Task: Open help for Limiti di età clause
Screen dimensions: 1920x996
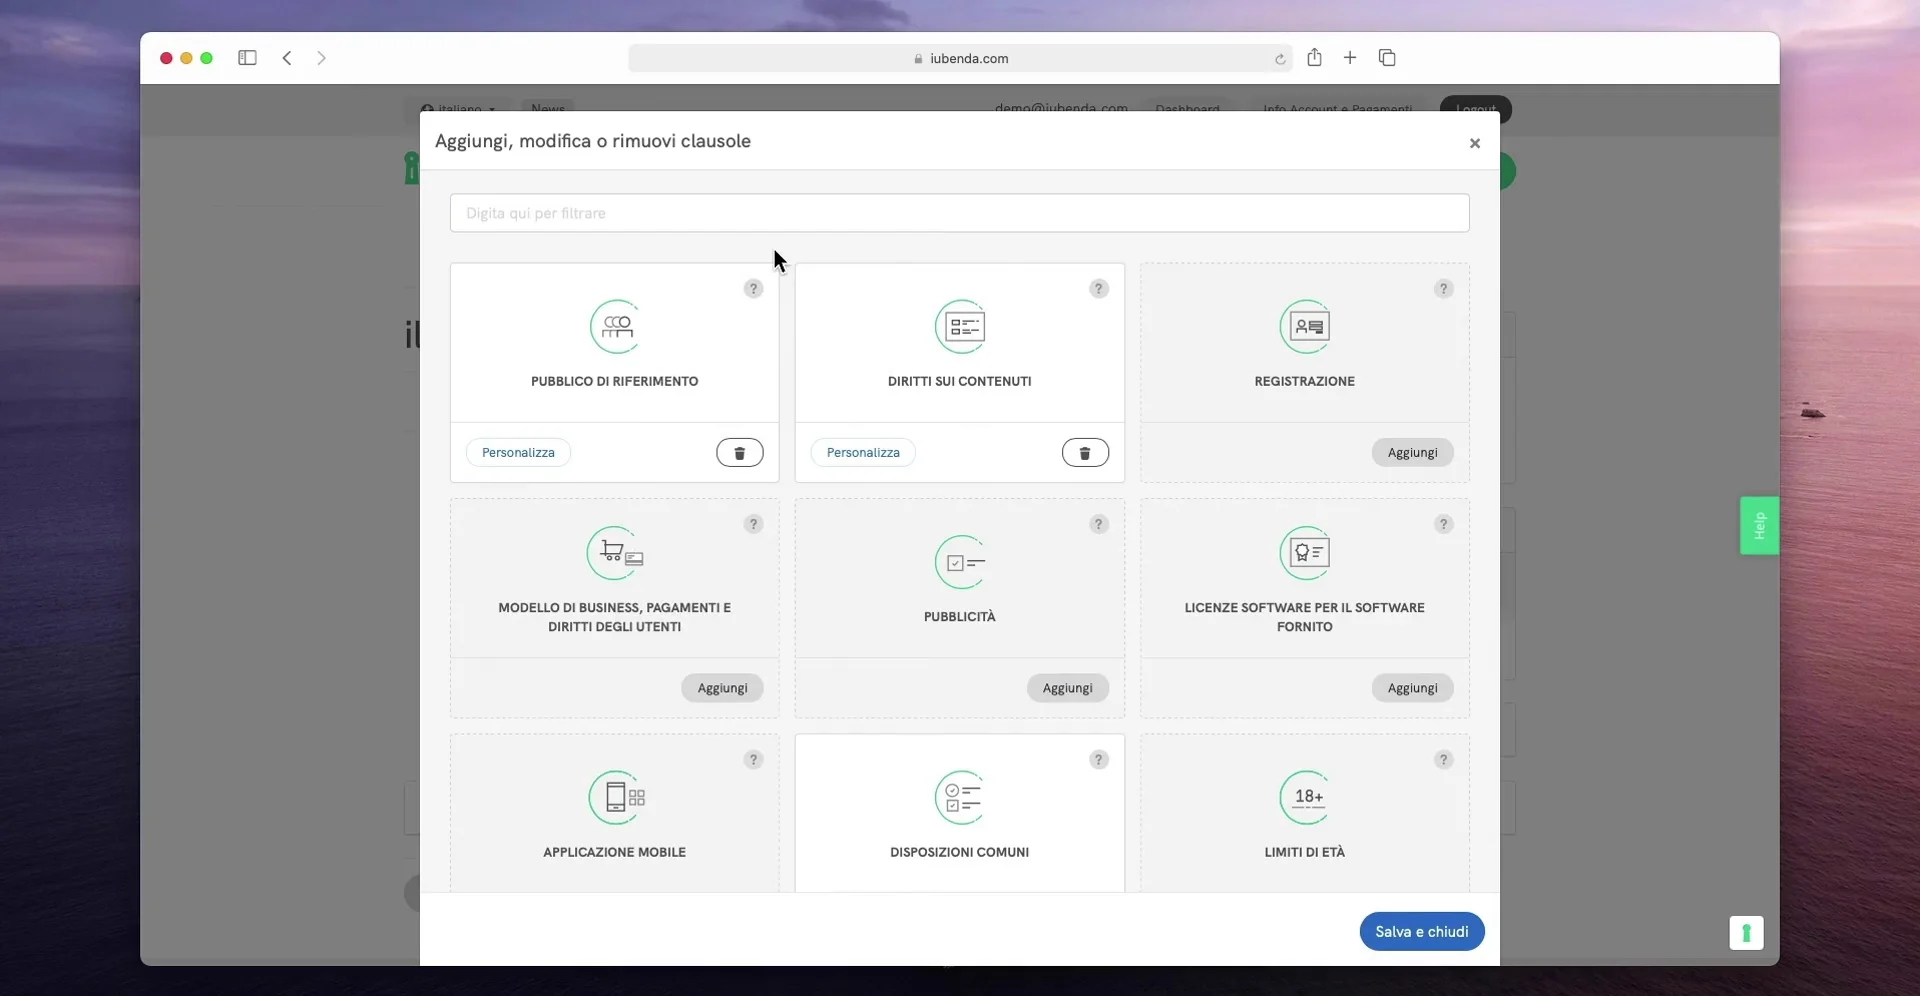Action: [x=1444, y=760]
